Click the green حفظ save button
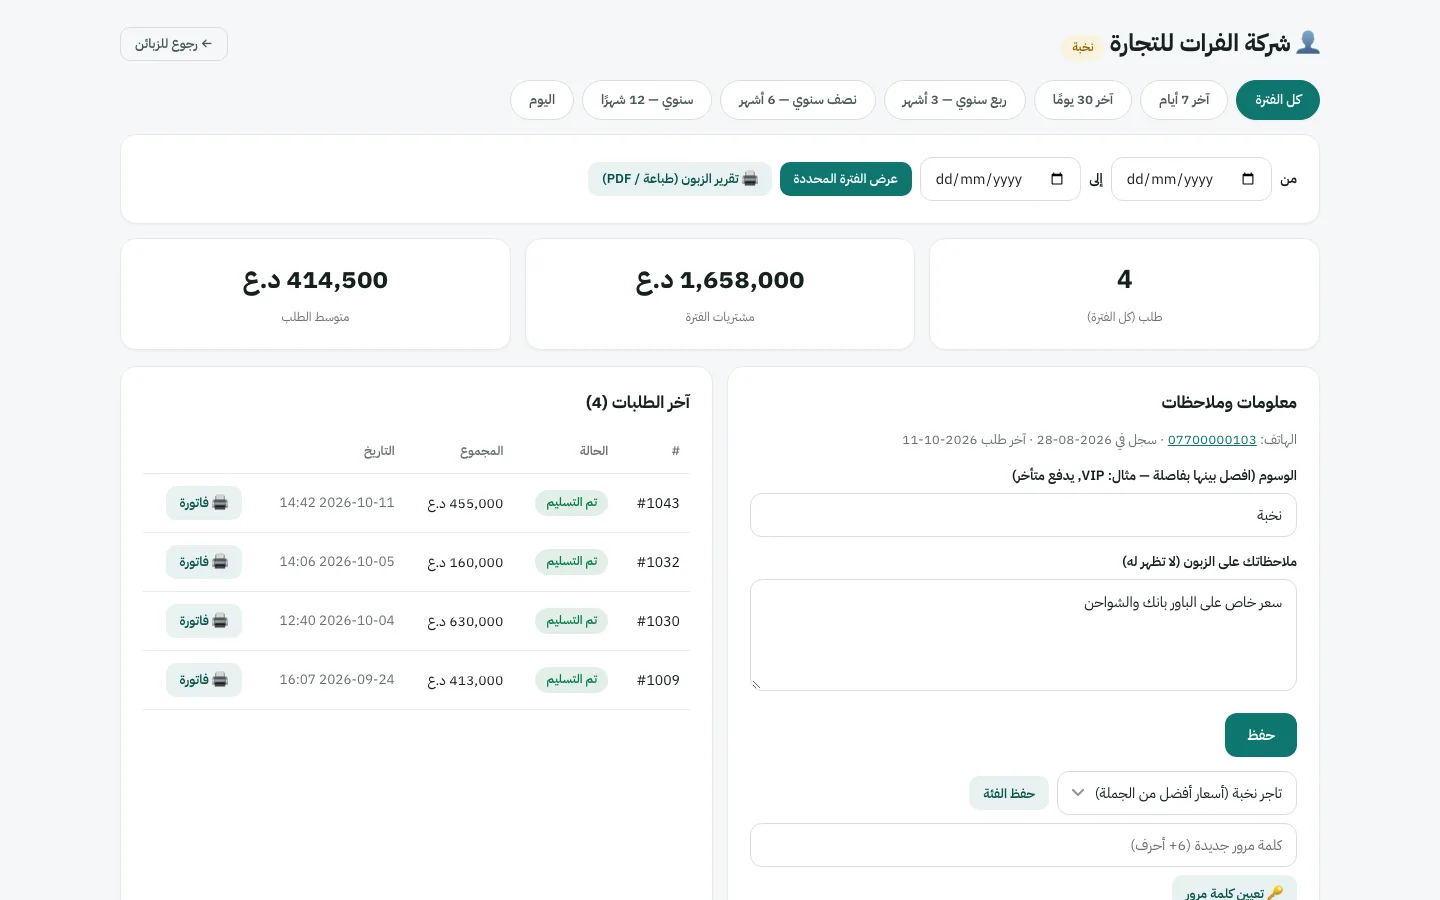 [1261, 735]
